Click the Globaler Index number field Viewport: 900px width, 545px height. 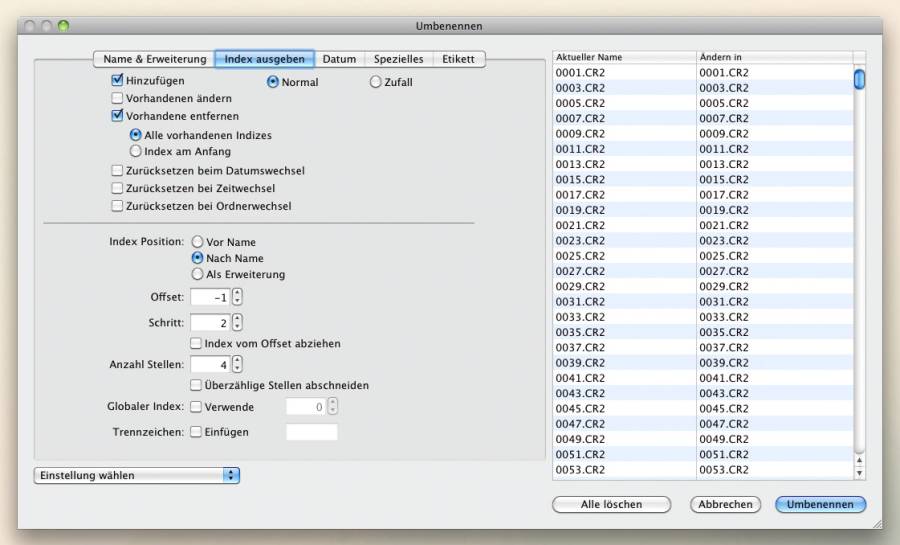(306, 407)
